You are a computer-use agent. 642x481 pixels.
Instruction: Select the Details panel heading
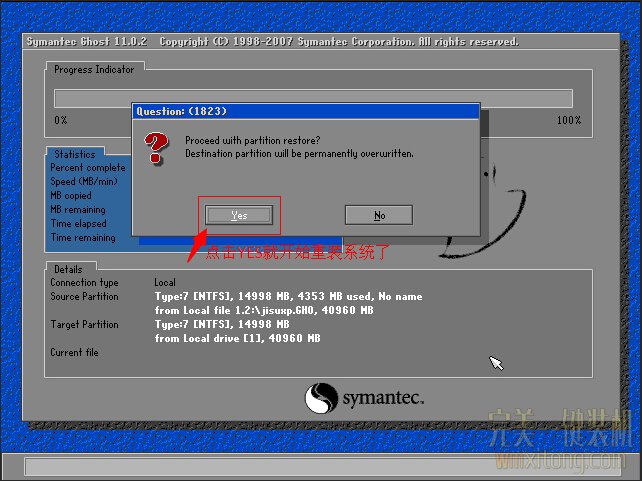tap(68, 270)
